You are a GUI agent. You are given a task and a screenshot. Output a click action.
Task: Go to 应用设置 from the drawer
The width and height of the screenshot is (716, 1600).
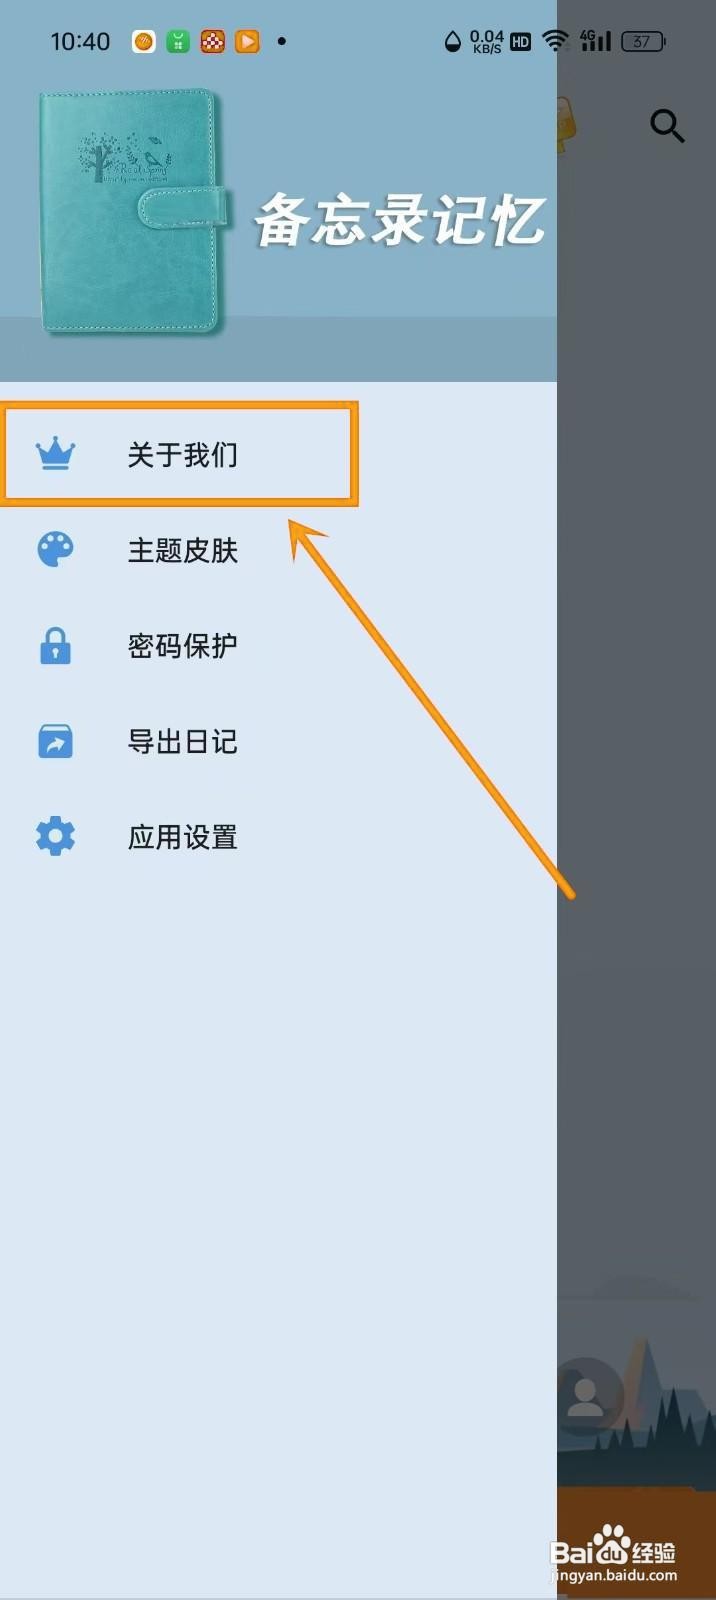click(278, 837)
